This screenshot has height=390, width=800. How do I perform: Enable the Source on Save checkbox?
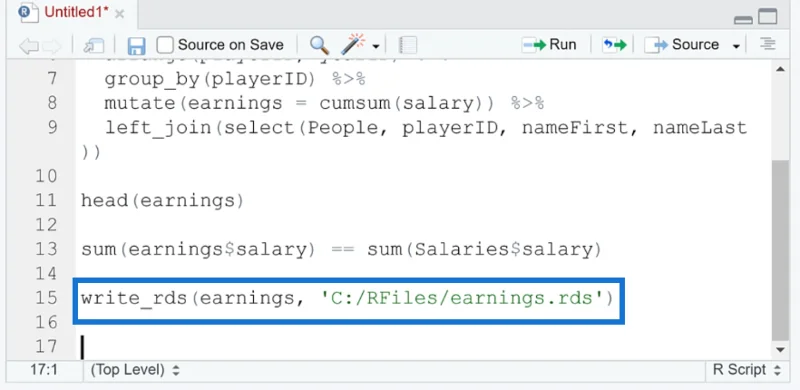(165, 45)
